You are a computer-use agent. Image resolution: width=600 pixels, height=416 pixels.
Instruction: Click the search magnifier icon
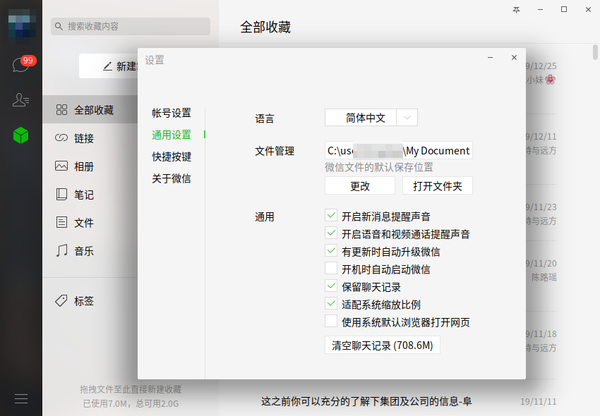(x=59, y=26)
